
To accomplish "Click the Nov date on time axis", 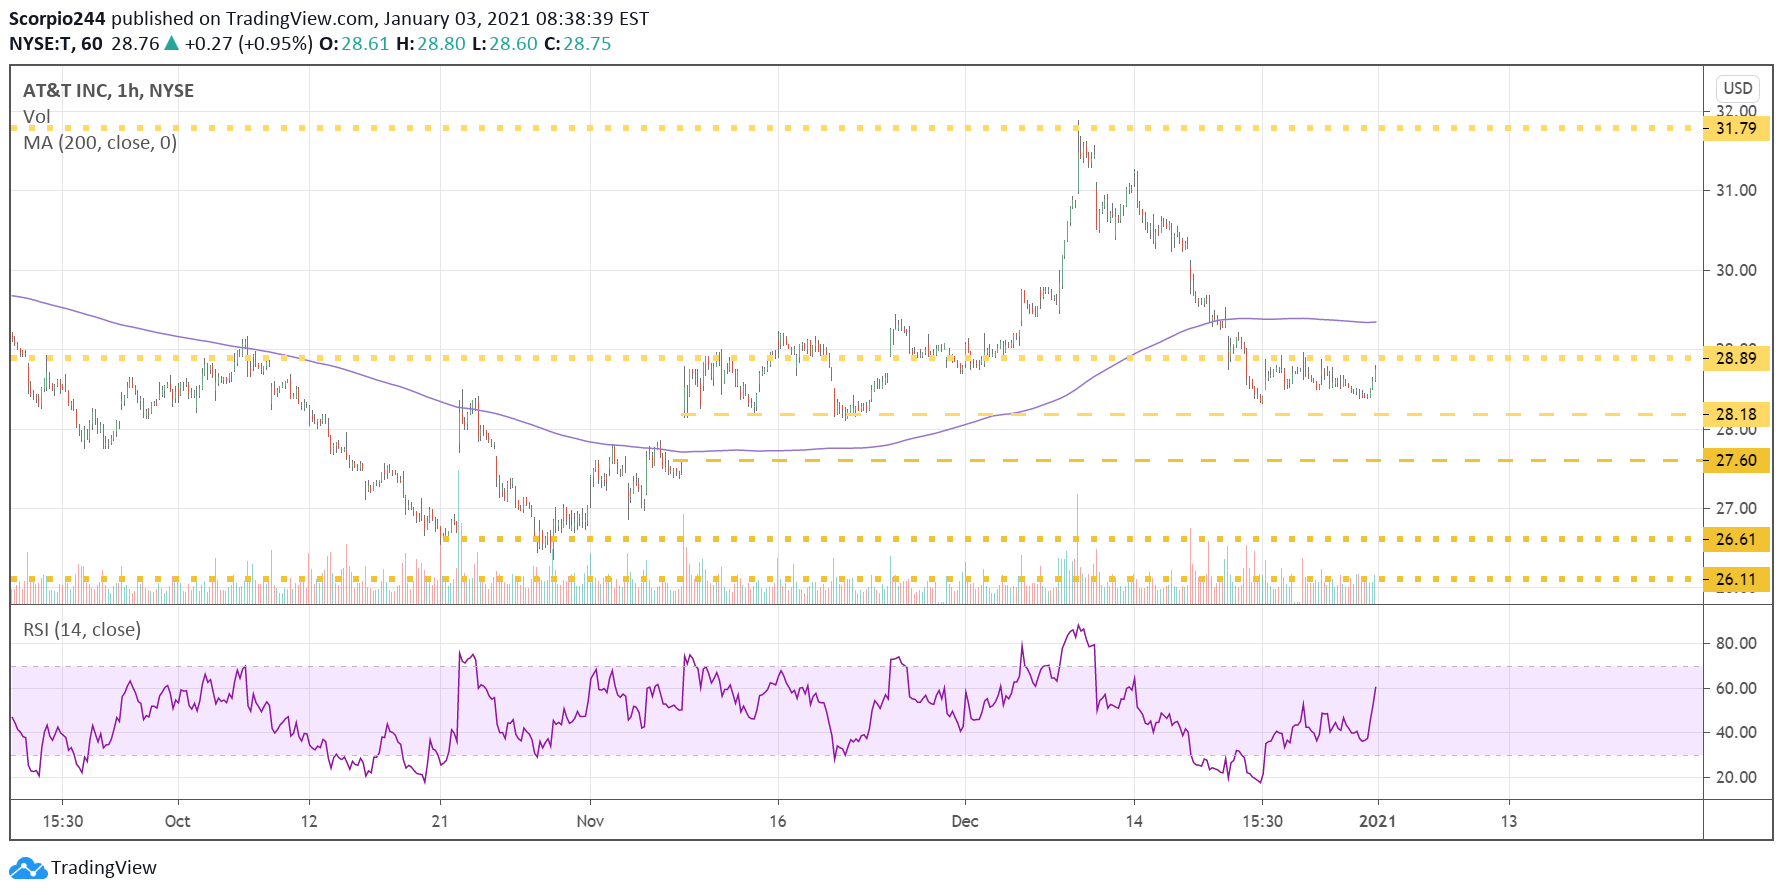I will tap(590, 821).
